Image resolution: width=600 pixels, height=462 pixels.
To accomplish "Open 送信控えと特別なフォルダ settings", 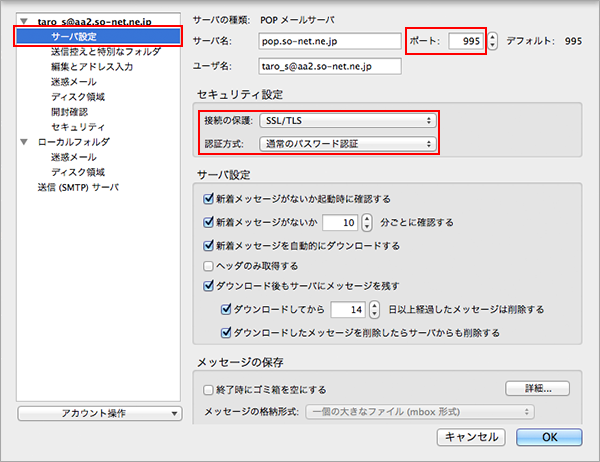I will pyautogui.click(x=103, y=51).
